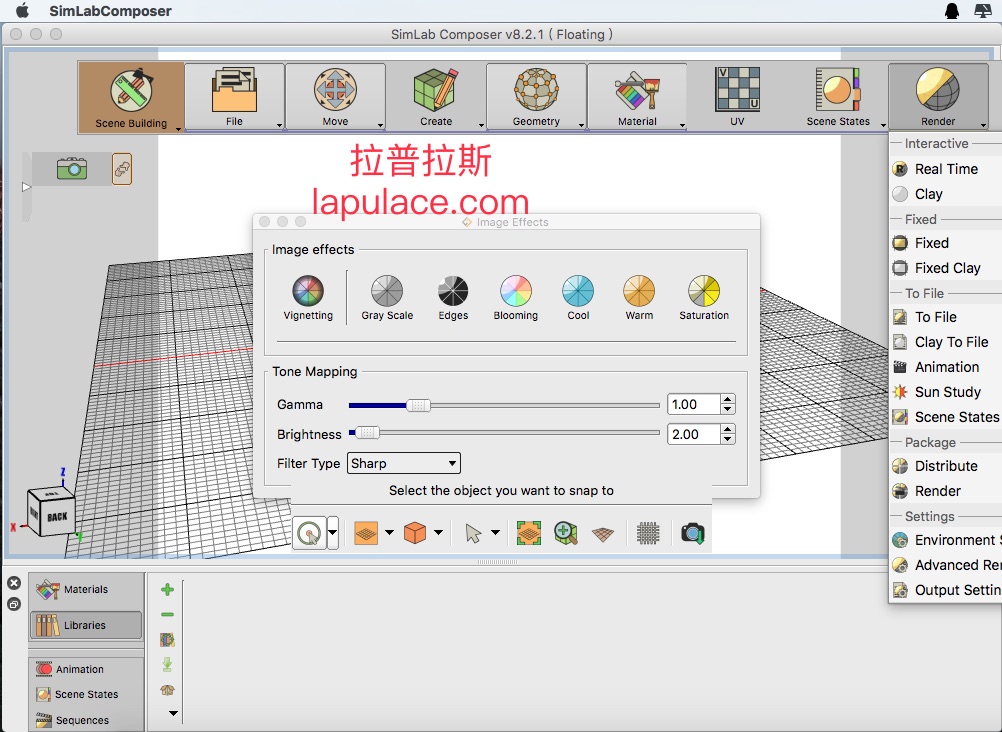Expand the left panel triangle arrow
This screenshot has width=1002, height=732.
point(26,187)
